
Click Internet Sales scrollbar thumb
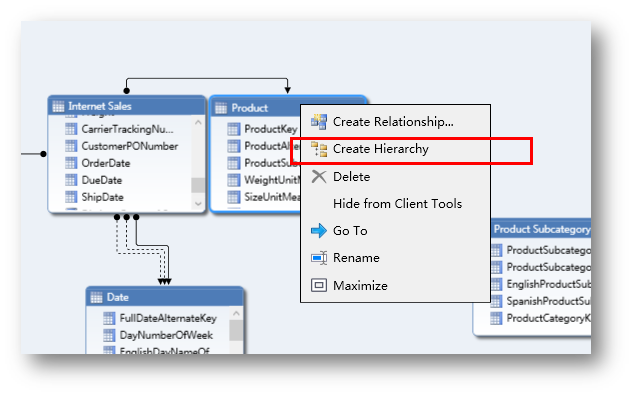point(198,185)
